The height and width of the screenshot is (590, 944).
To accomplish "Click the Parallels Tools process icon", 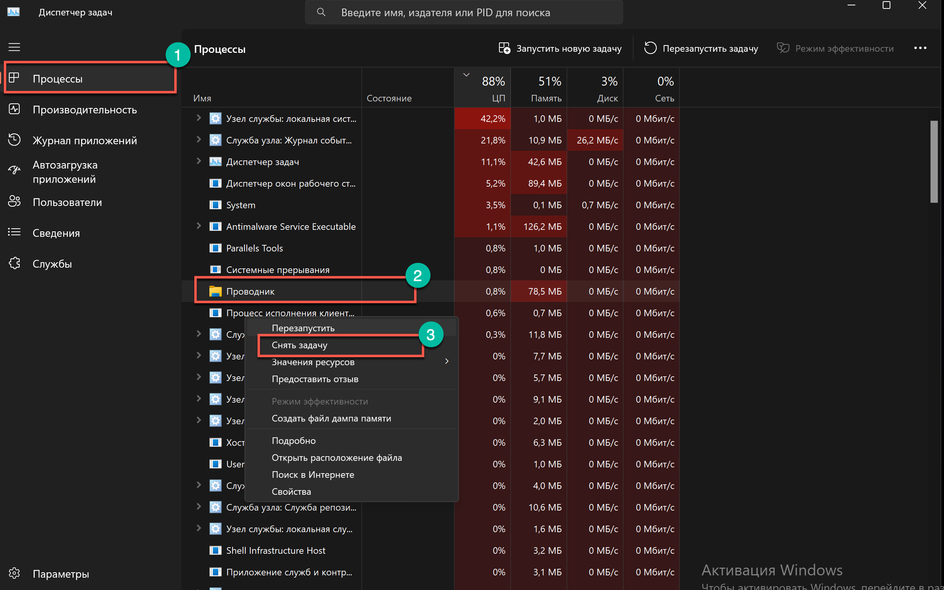I will (215, 248).
